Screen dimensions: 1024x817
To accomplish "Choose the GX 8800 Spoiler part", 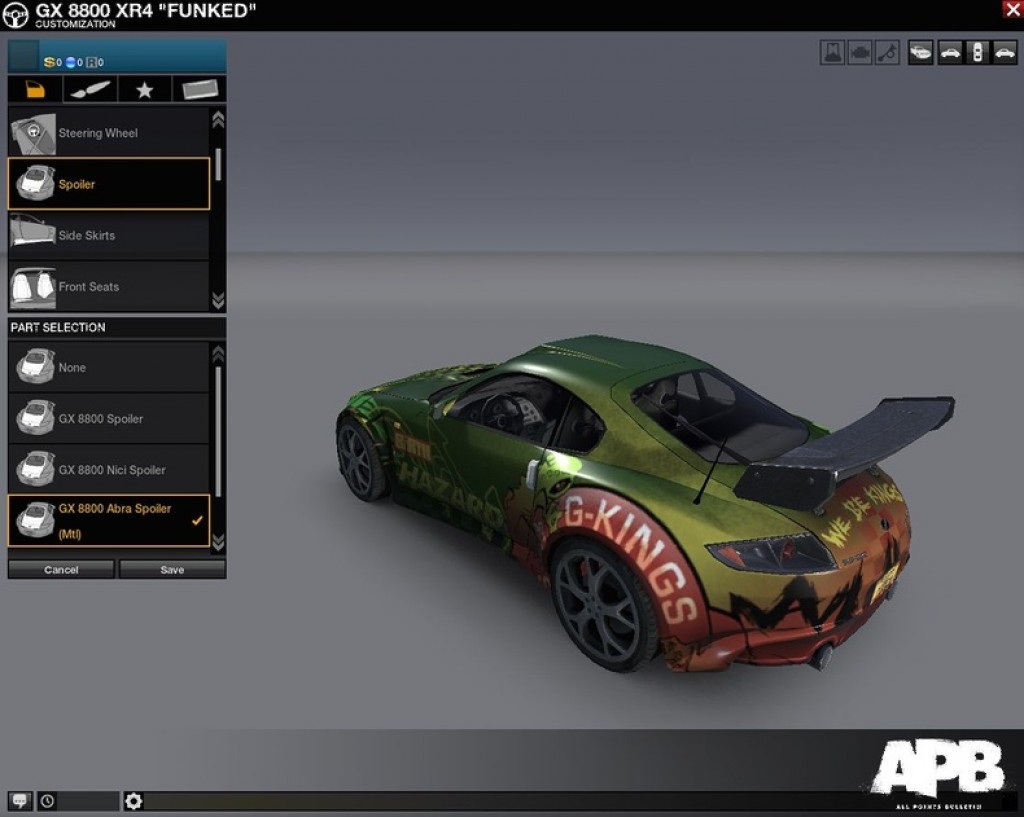I will (x=108, y=419).
